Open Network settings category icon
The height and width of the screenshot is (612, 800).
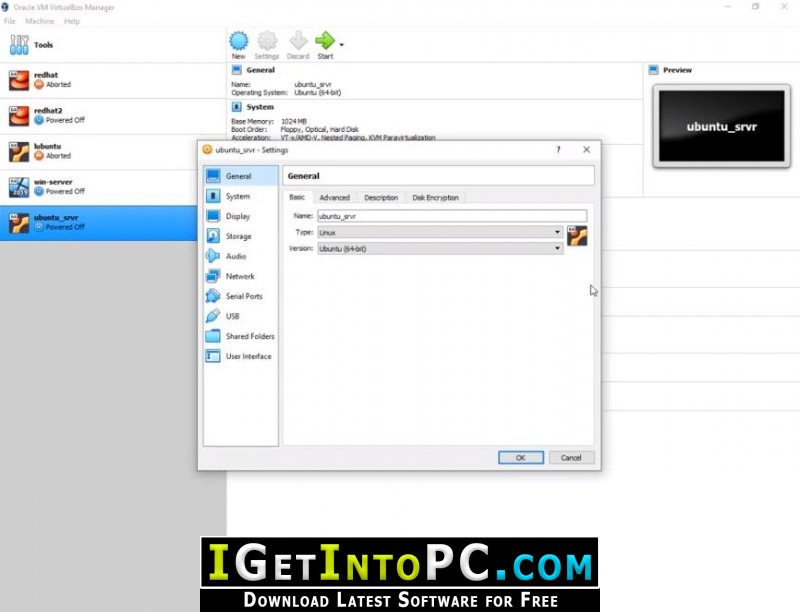(213, 276)
